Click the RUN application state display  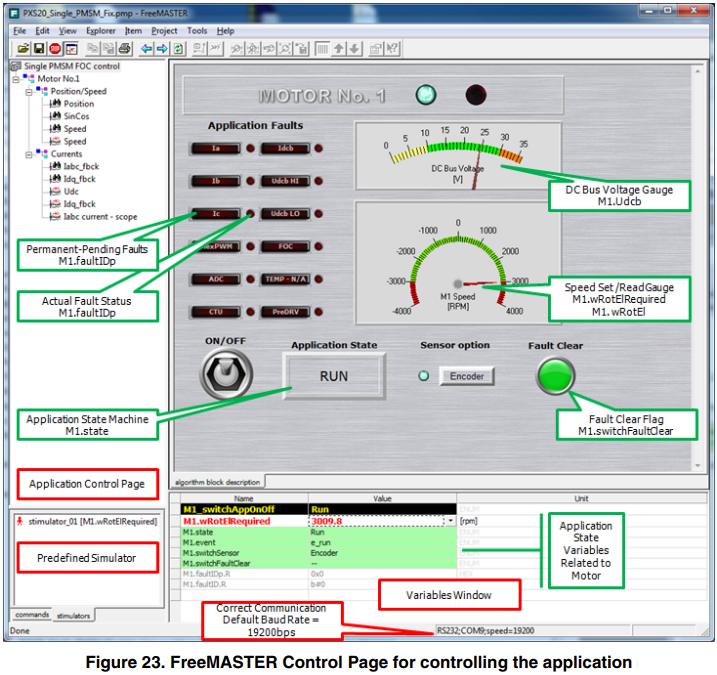(x=334, y=376)
